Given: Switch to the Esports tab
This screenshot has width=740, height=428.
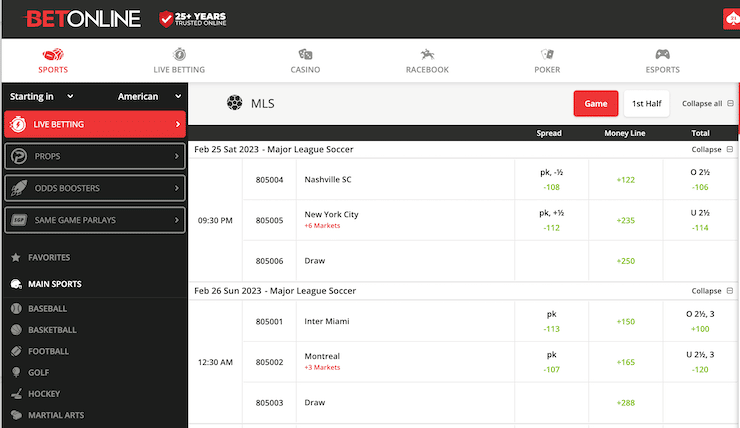Looking at the screenshot, I should point(663,60).
